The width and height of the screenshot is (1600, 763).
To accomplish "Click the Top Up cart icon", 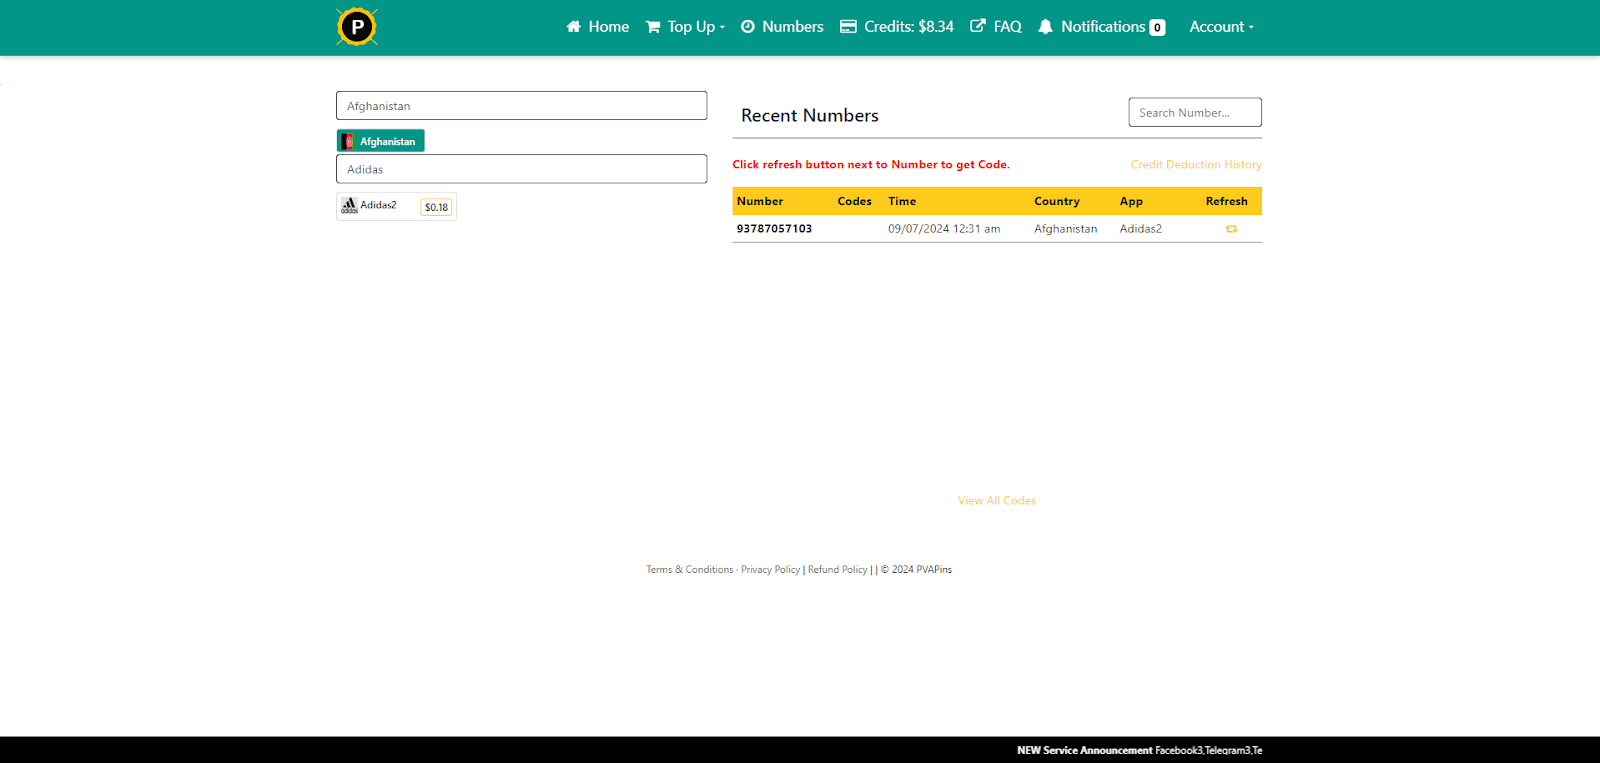I will tap(653, 27).
